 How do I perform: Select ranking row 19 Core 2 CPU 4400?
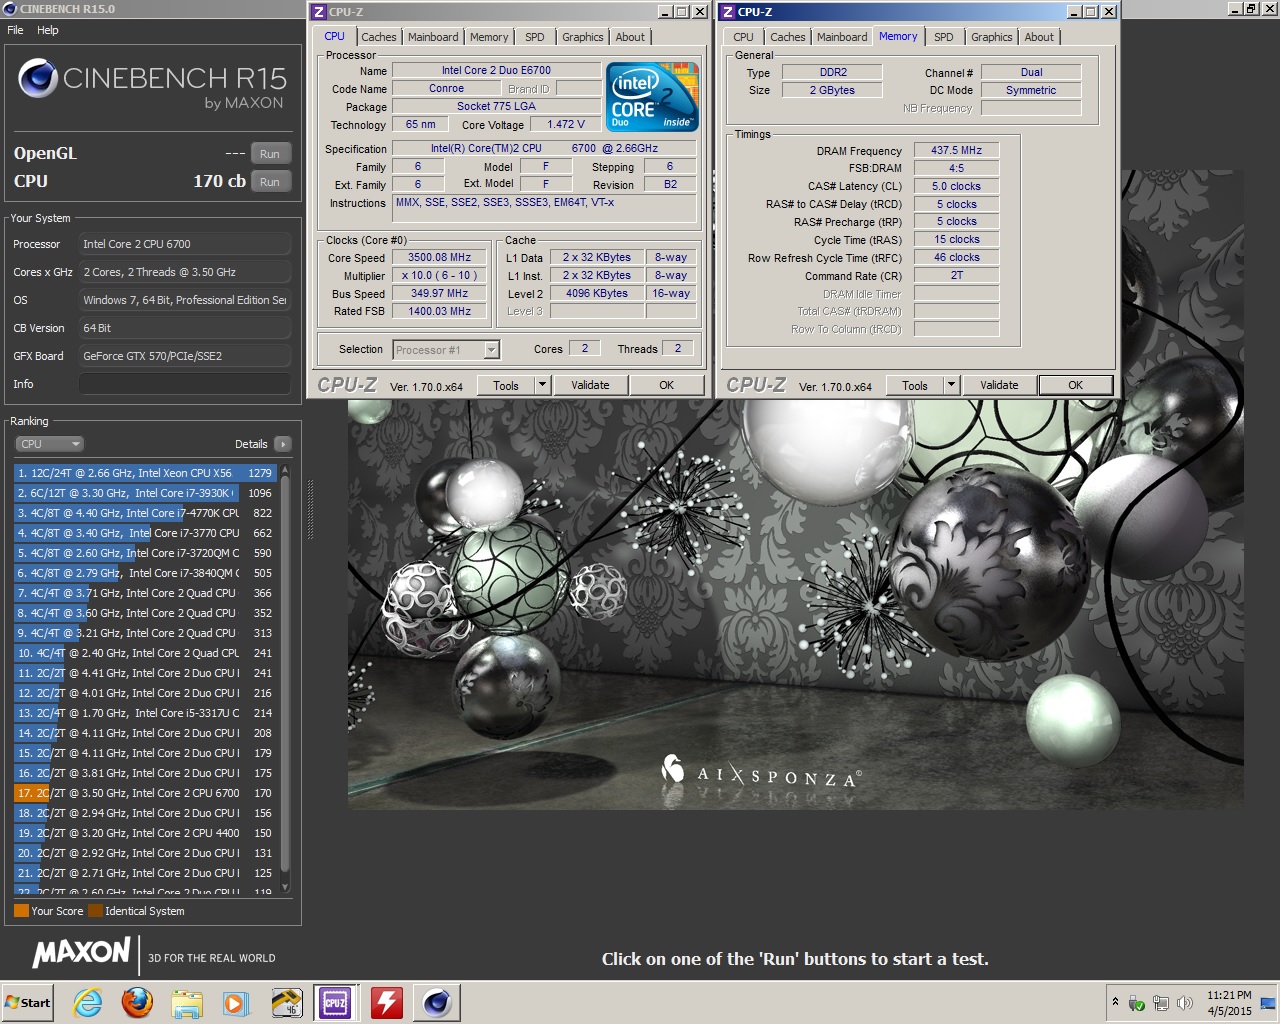click(145, 833)
